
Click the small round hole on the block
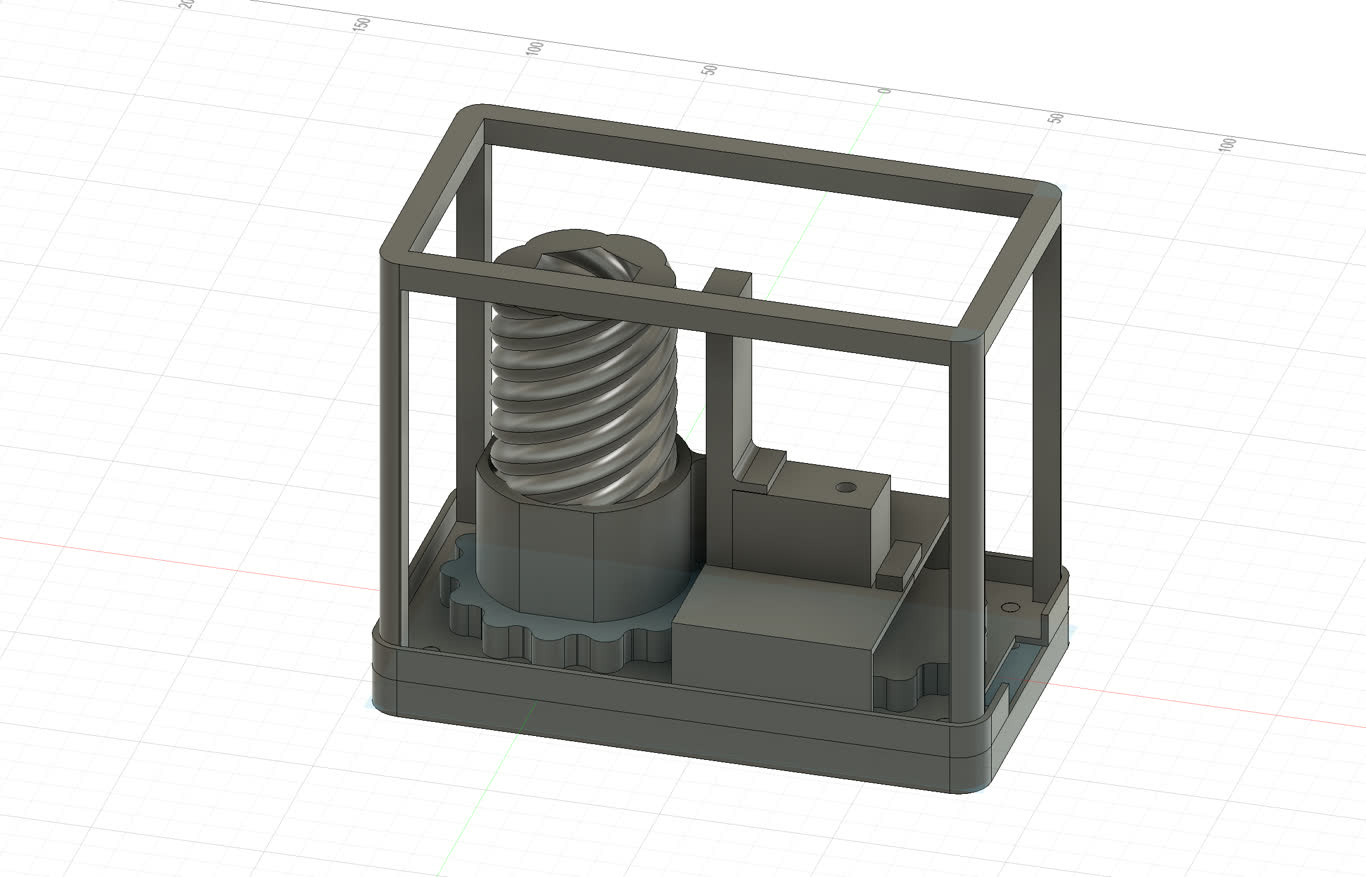coord(847,487)
